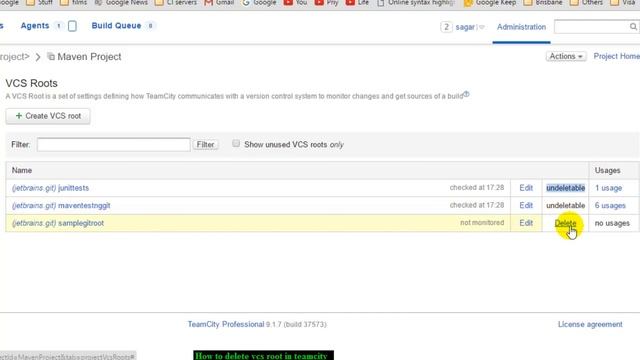Open the Gmail bookmark
The height and width of the screenshot is (360, 640).
point(219,2)
